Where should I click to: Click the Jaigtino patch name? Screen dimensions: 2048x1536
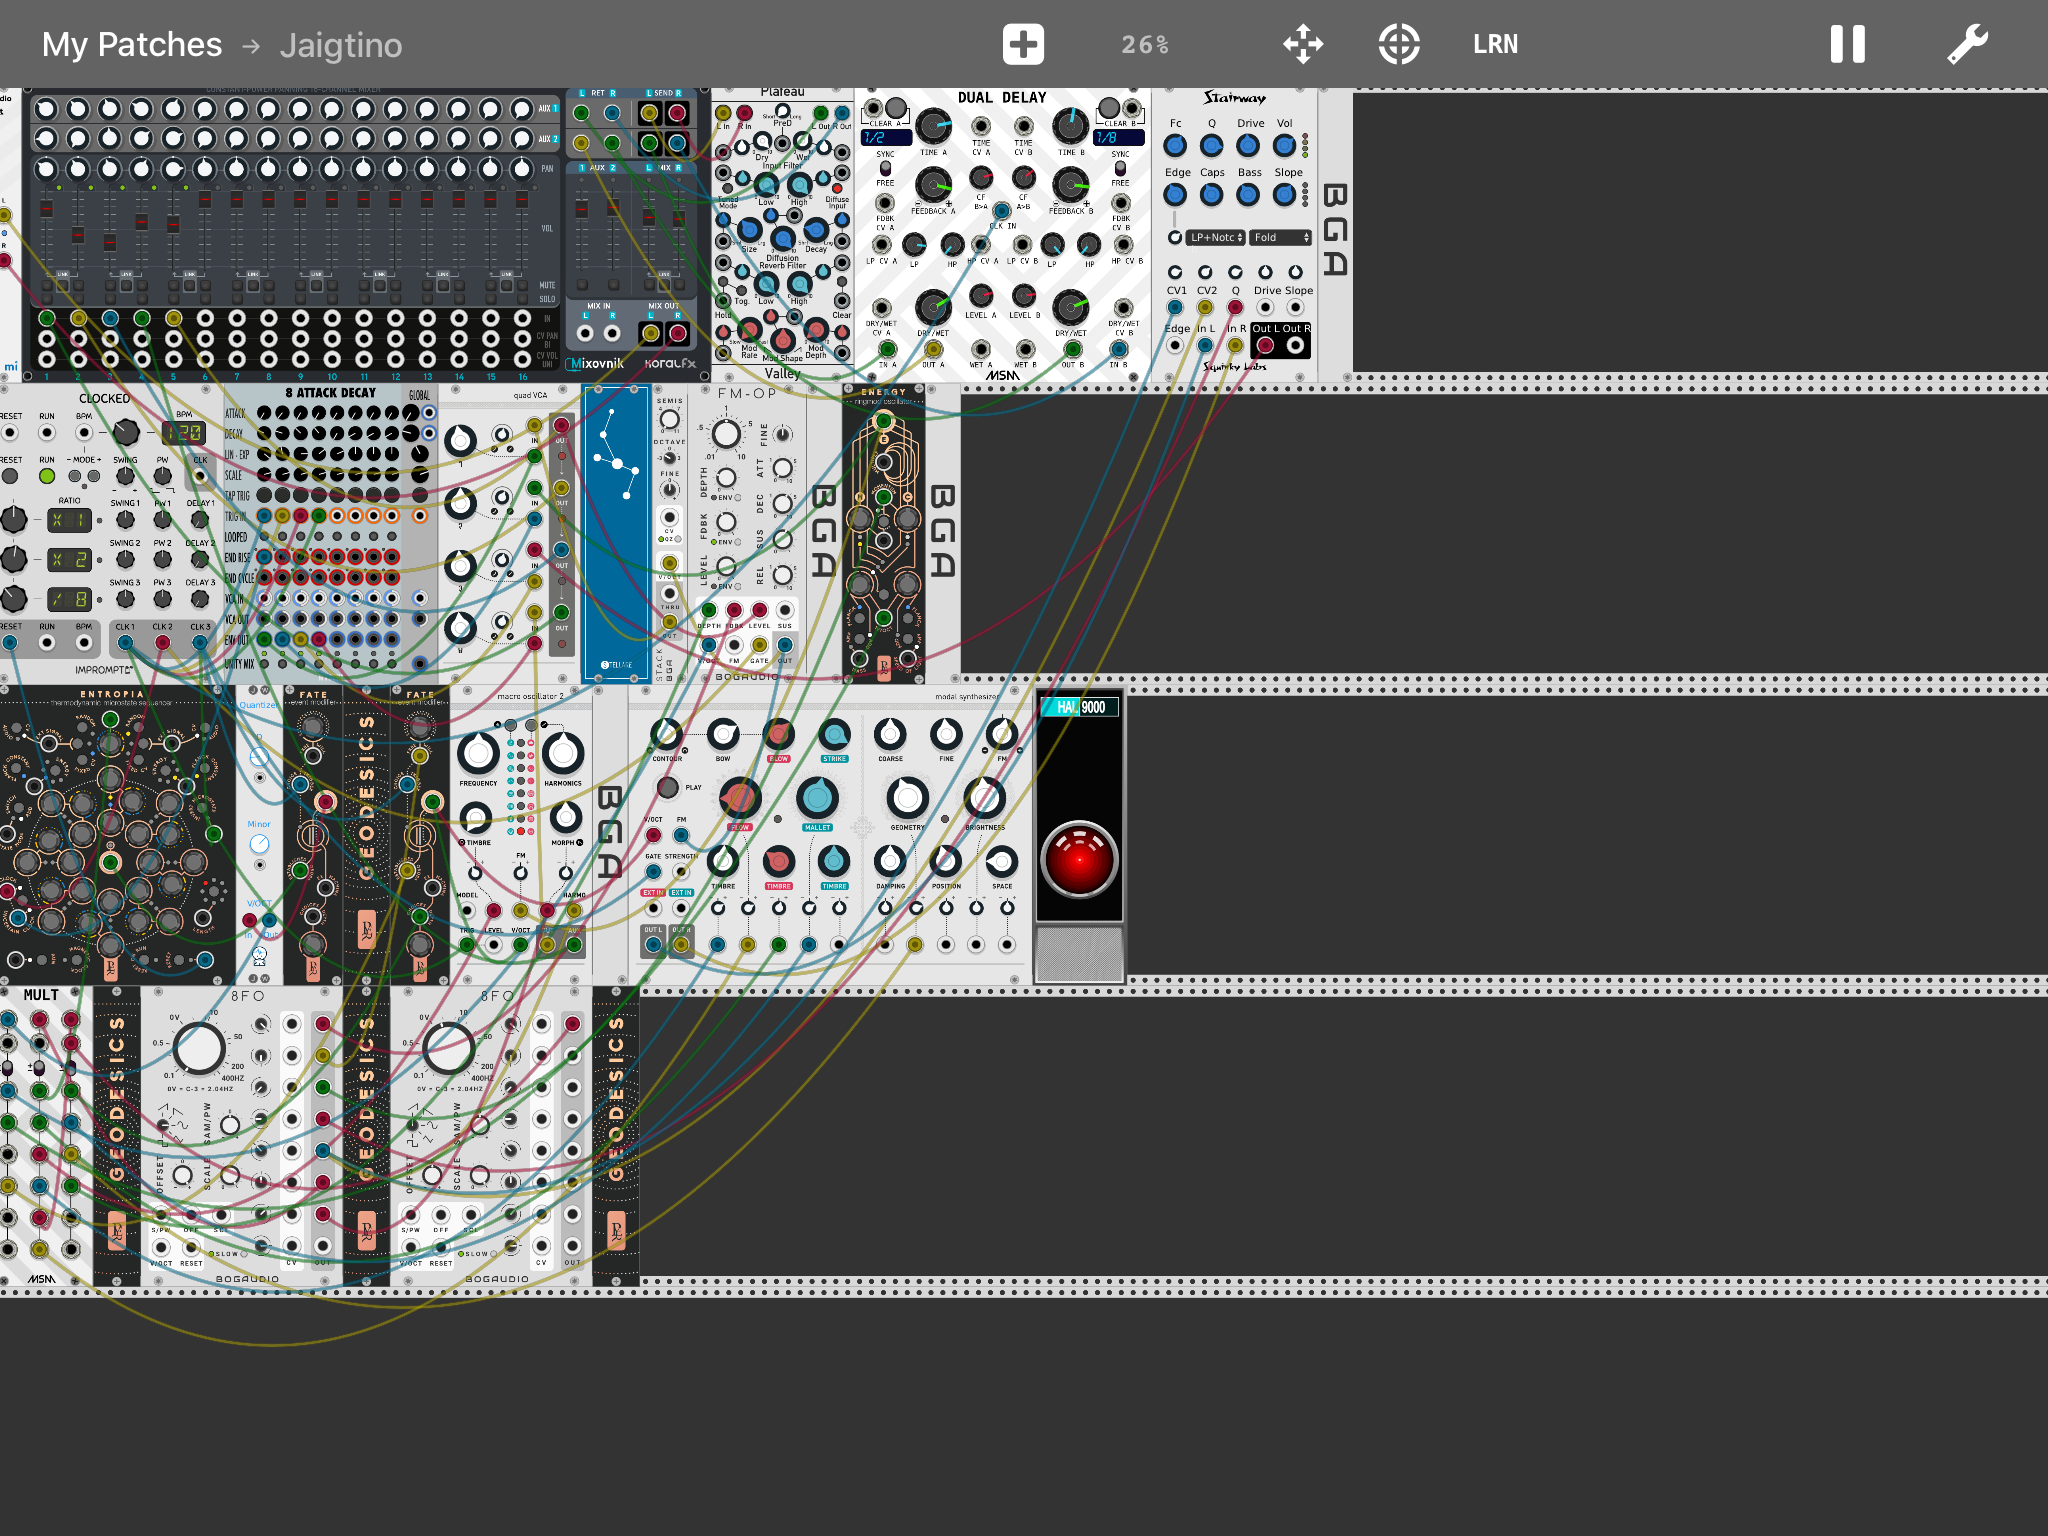[x=341, y=45]
